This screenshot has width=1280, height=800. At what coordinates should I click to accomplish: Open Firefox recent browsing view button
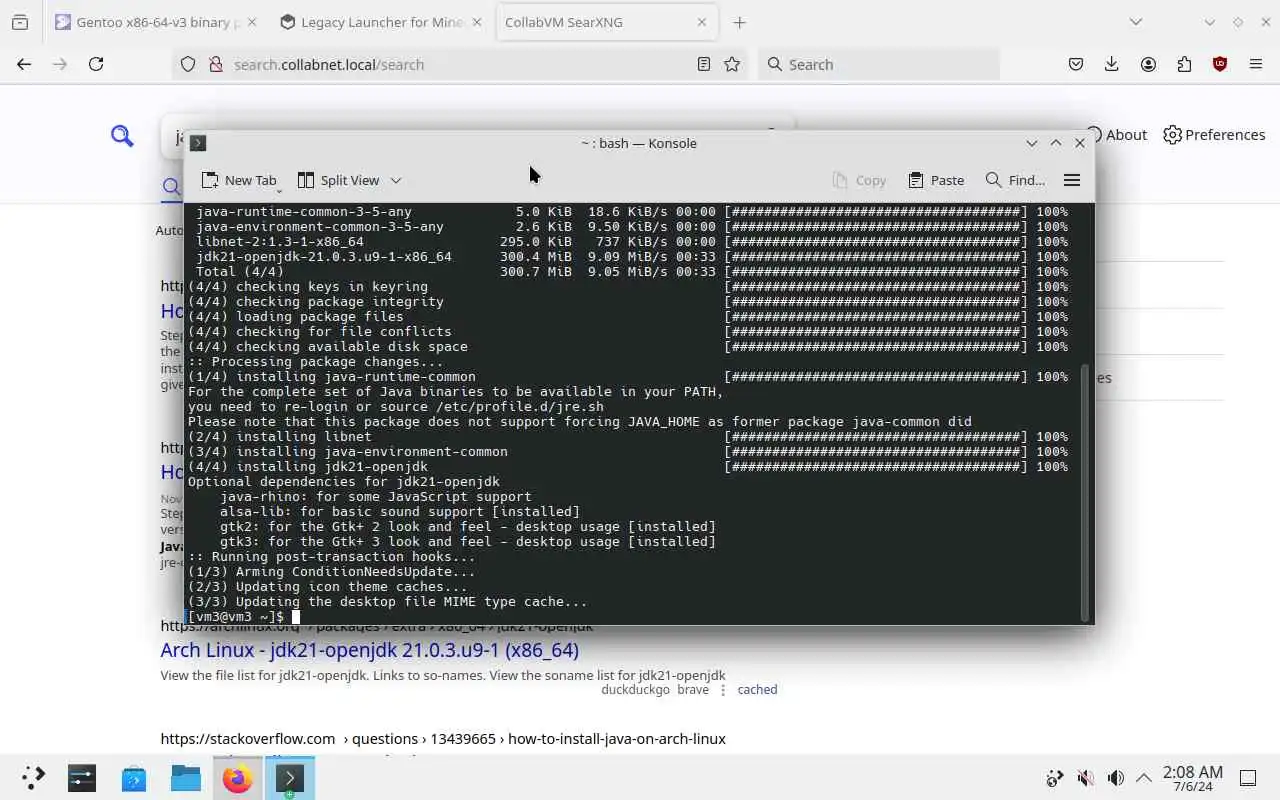(20, 22)
